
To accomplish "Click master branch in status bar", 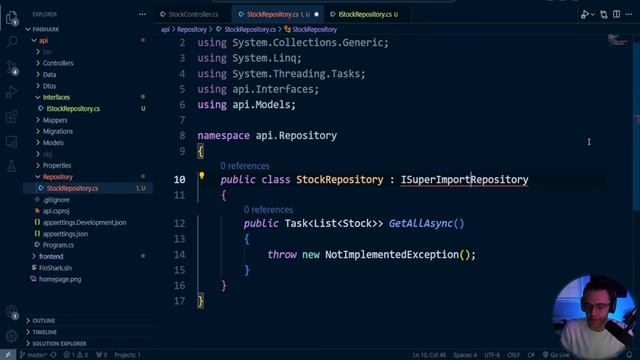I will coord(34,355).
